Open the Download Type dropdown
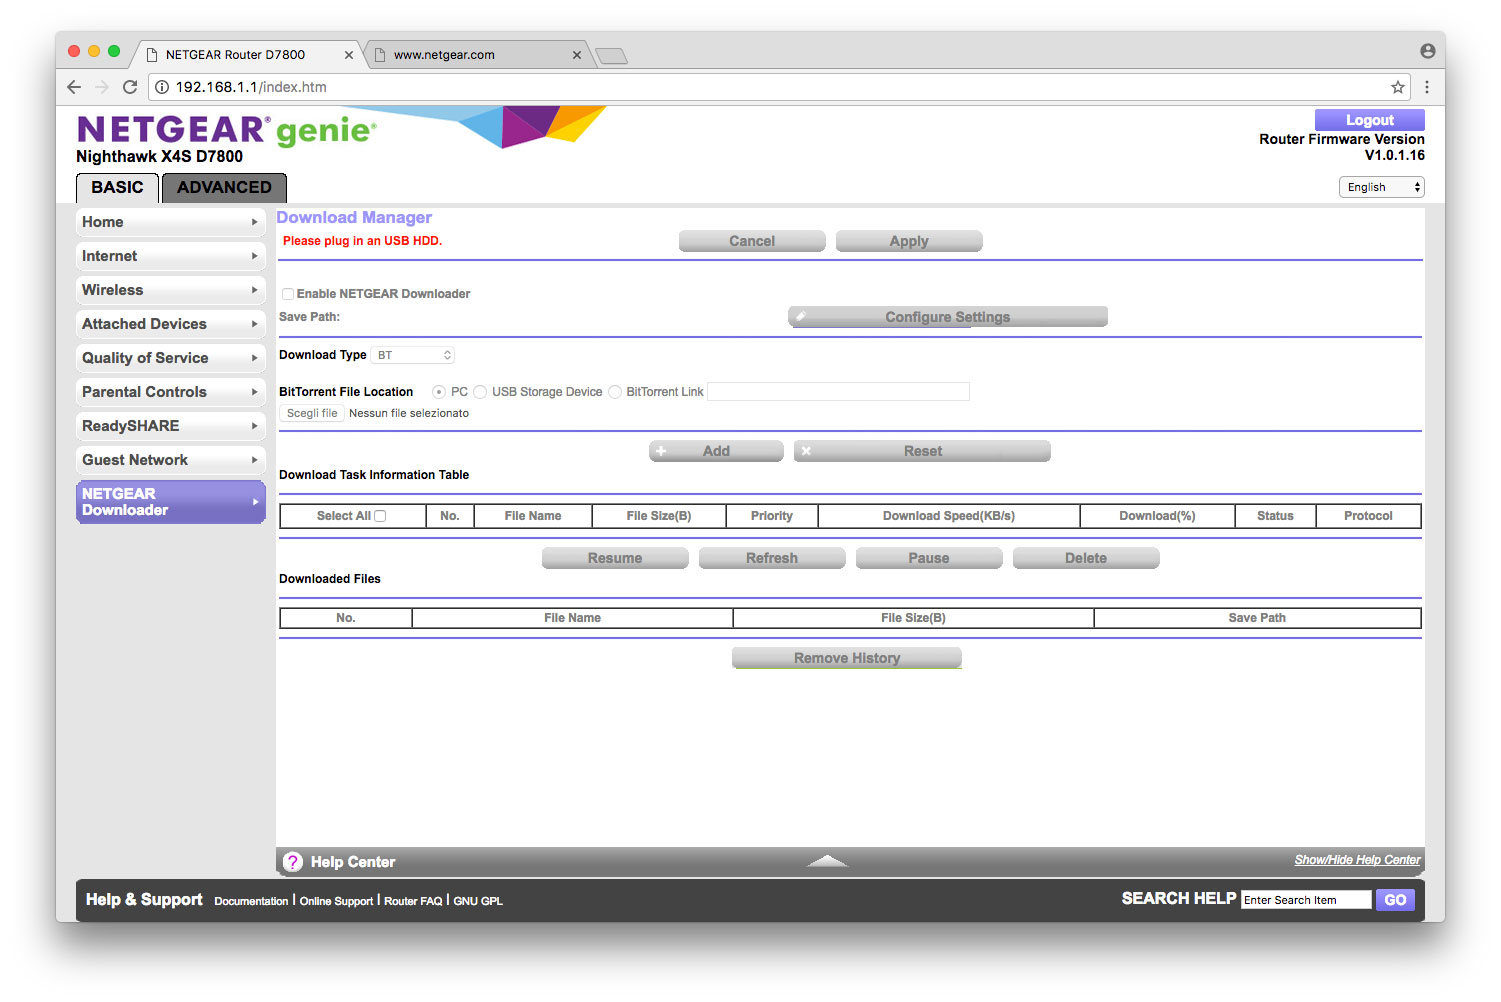This screenshot has height=1002, width=1501. pos(414,355)
